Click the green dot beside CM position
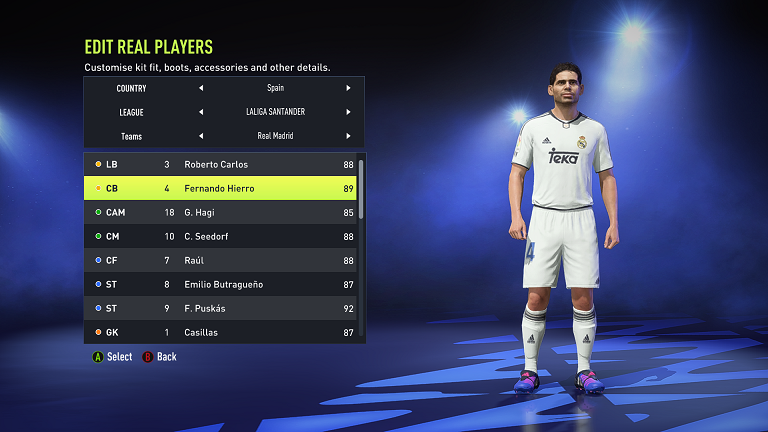The height and width of the screenshot is (432, 768). [98, 237]
